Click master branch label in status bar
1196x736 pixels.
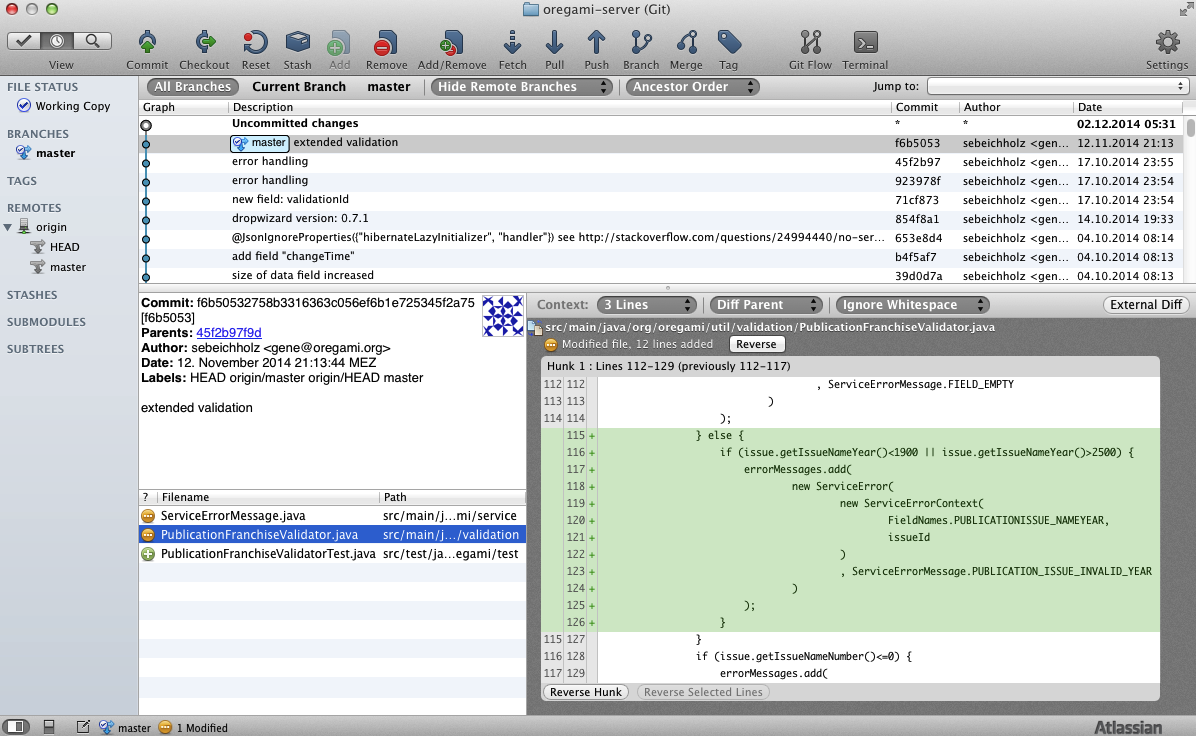(126, 728)
